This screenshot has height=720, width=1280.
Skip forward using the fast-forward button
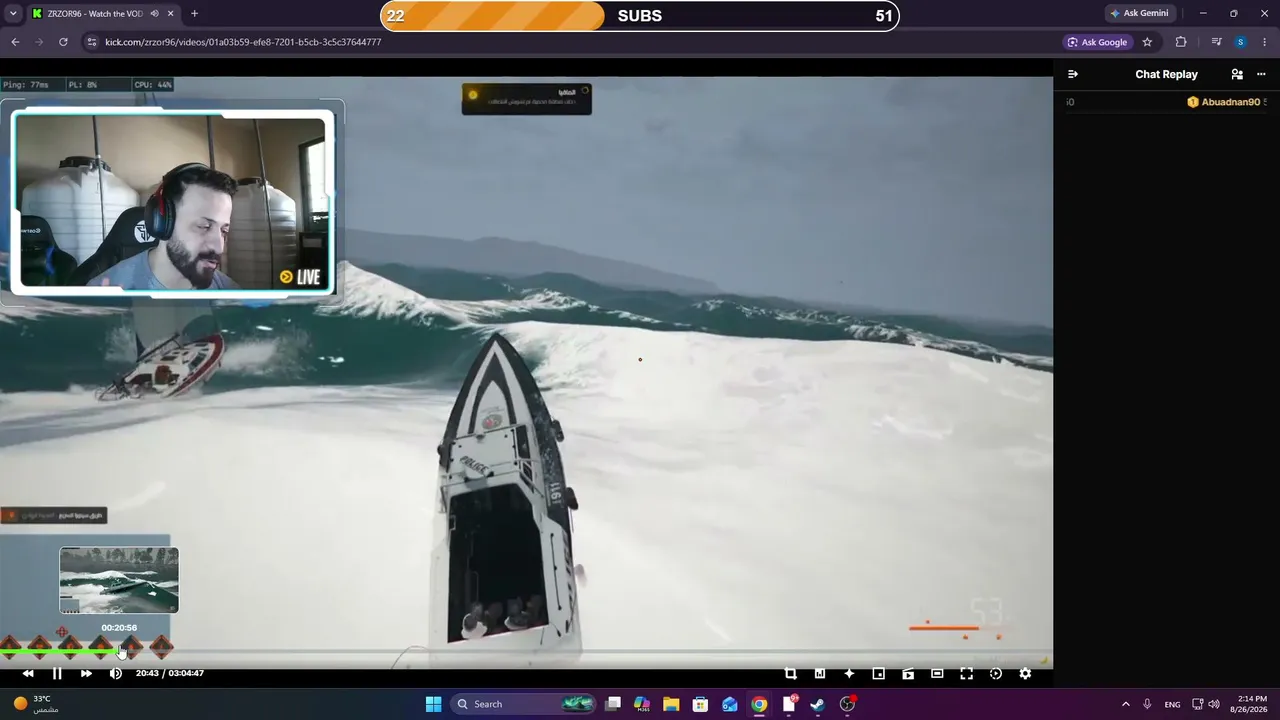86,673
